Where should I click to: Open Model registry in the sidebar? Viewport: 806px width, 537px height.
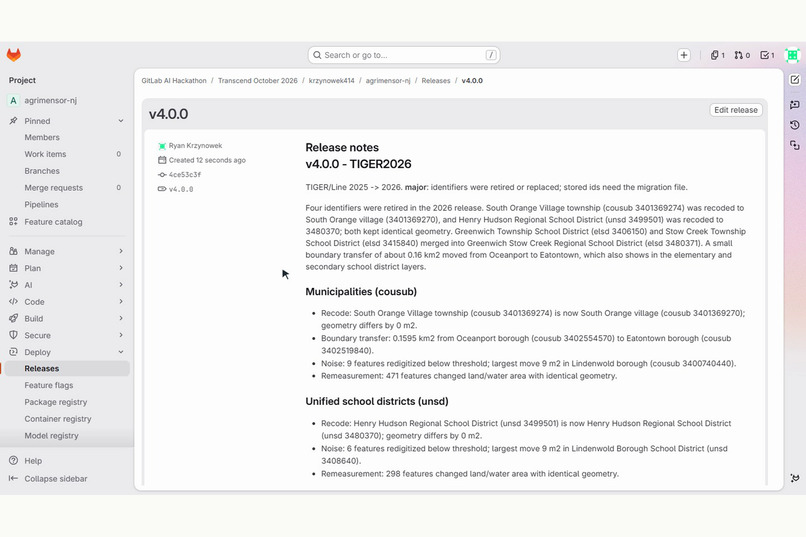pos(67,436)
